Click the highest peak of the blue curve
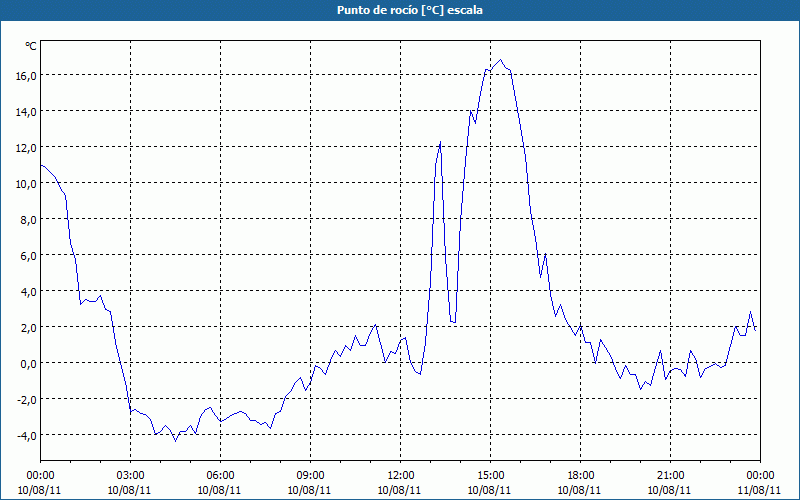800x500 pixels. [x=501, y=60]
